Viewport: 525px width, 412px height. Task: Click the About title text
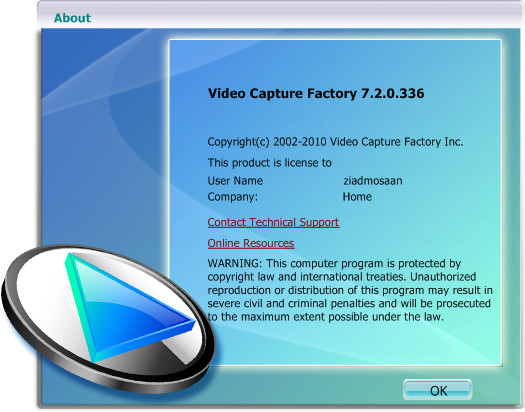tap(72, 18)
